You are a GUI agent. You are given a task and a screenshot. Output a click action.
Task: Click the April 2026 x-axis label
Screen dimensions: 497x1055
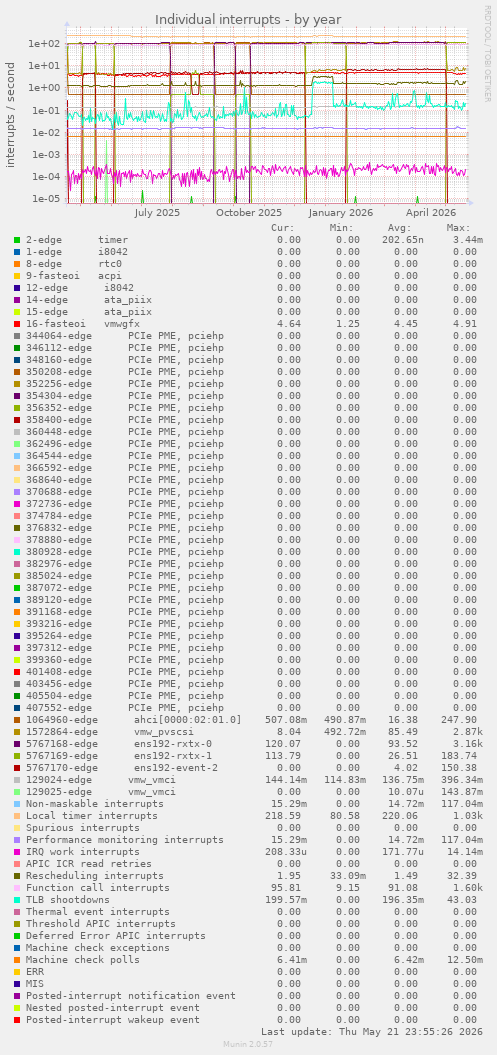click(431, 213)
